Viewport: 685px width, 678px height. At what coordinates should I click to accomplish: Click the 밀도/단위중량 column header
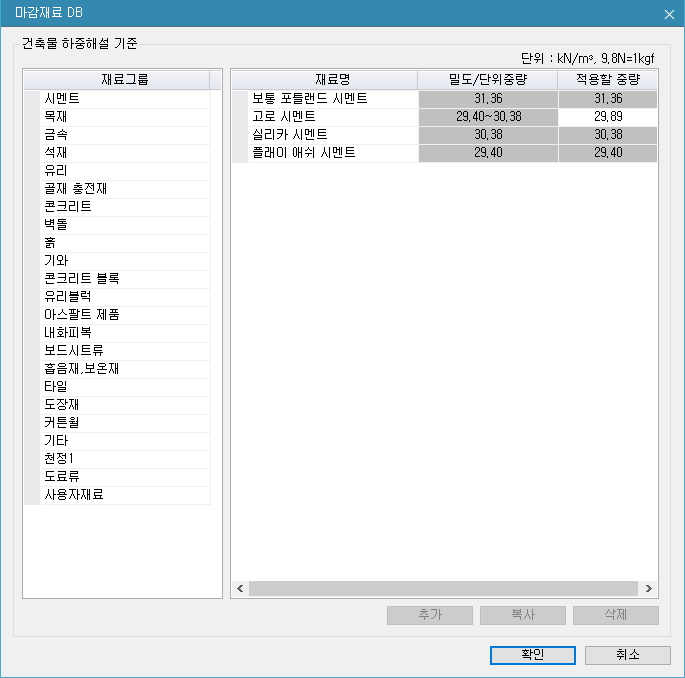click(x=488, y=80)
